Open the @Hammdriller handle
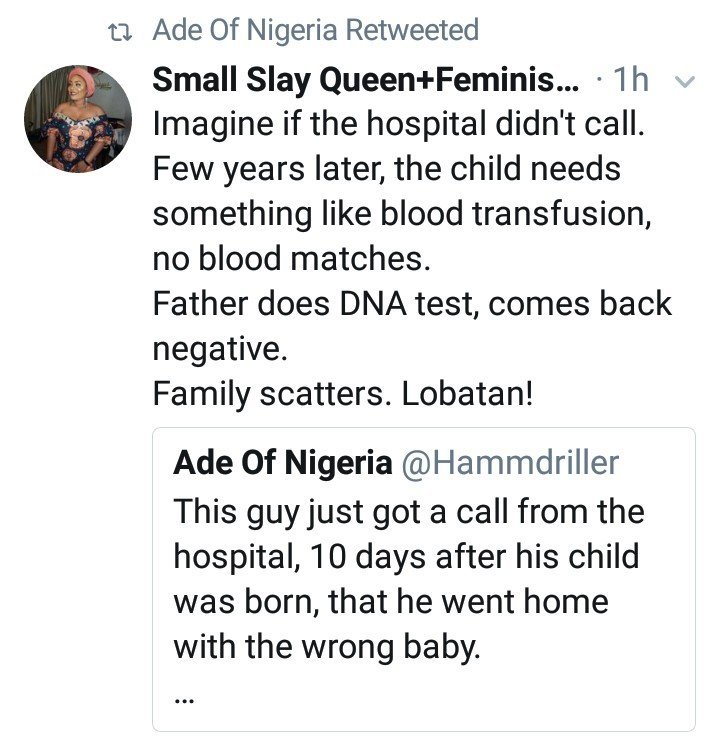720x738 pixels. pos(510,463)
